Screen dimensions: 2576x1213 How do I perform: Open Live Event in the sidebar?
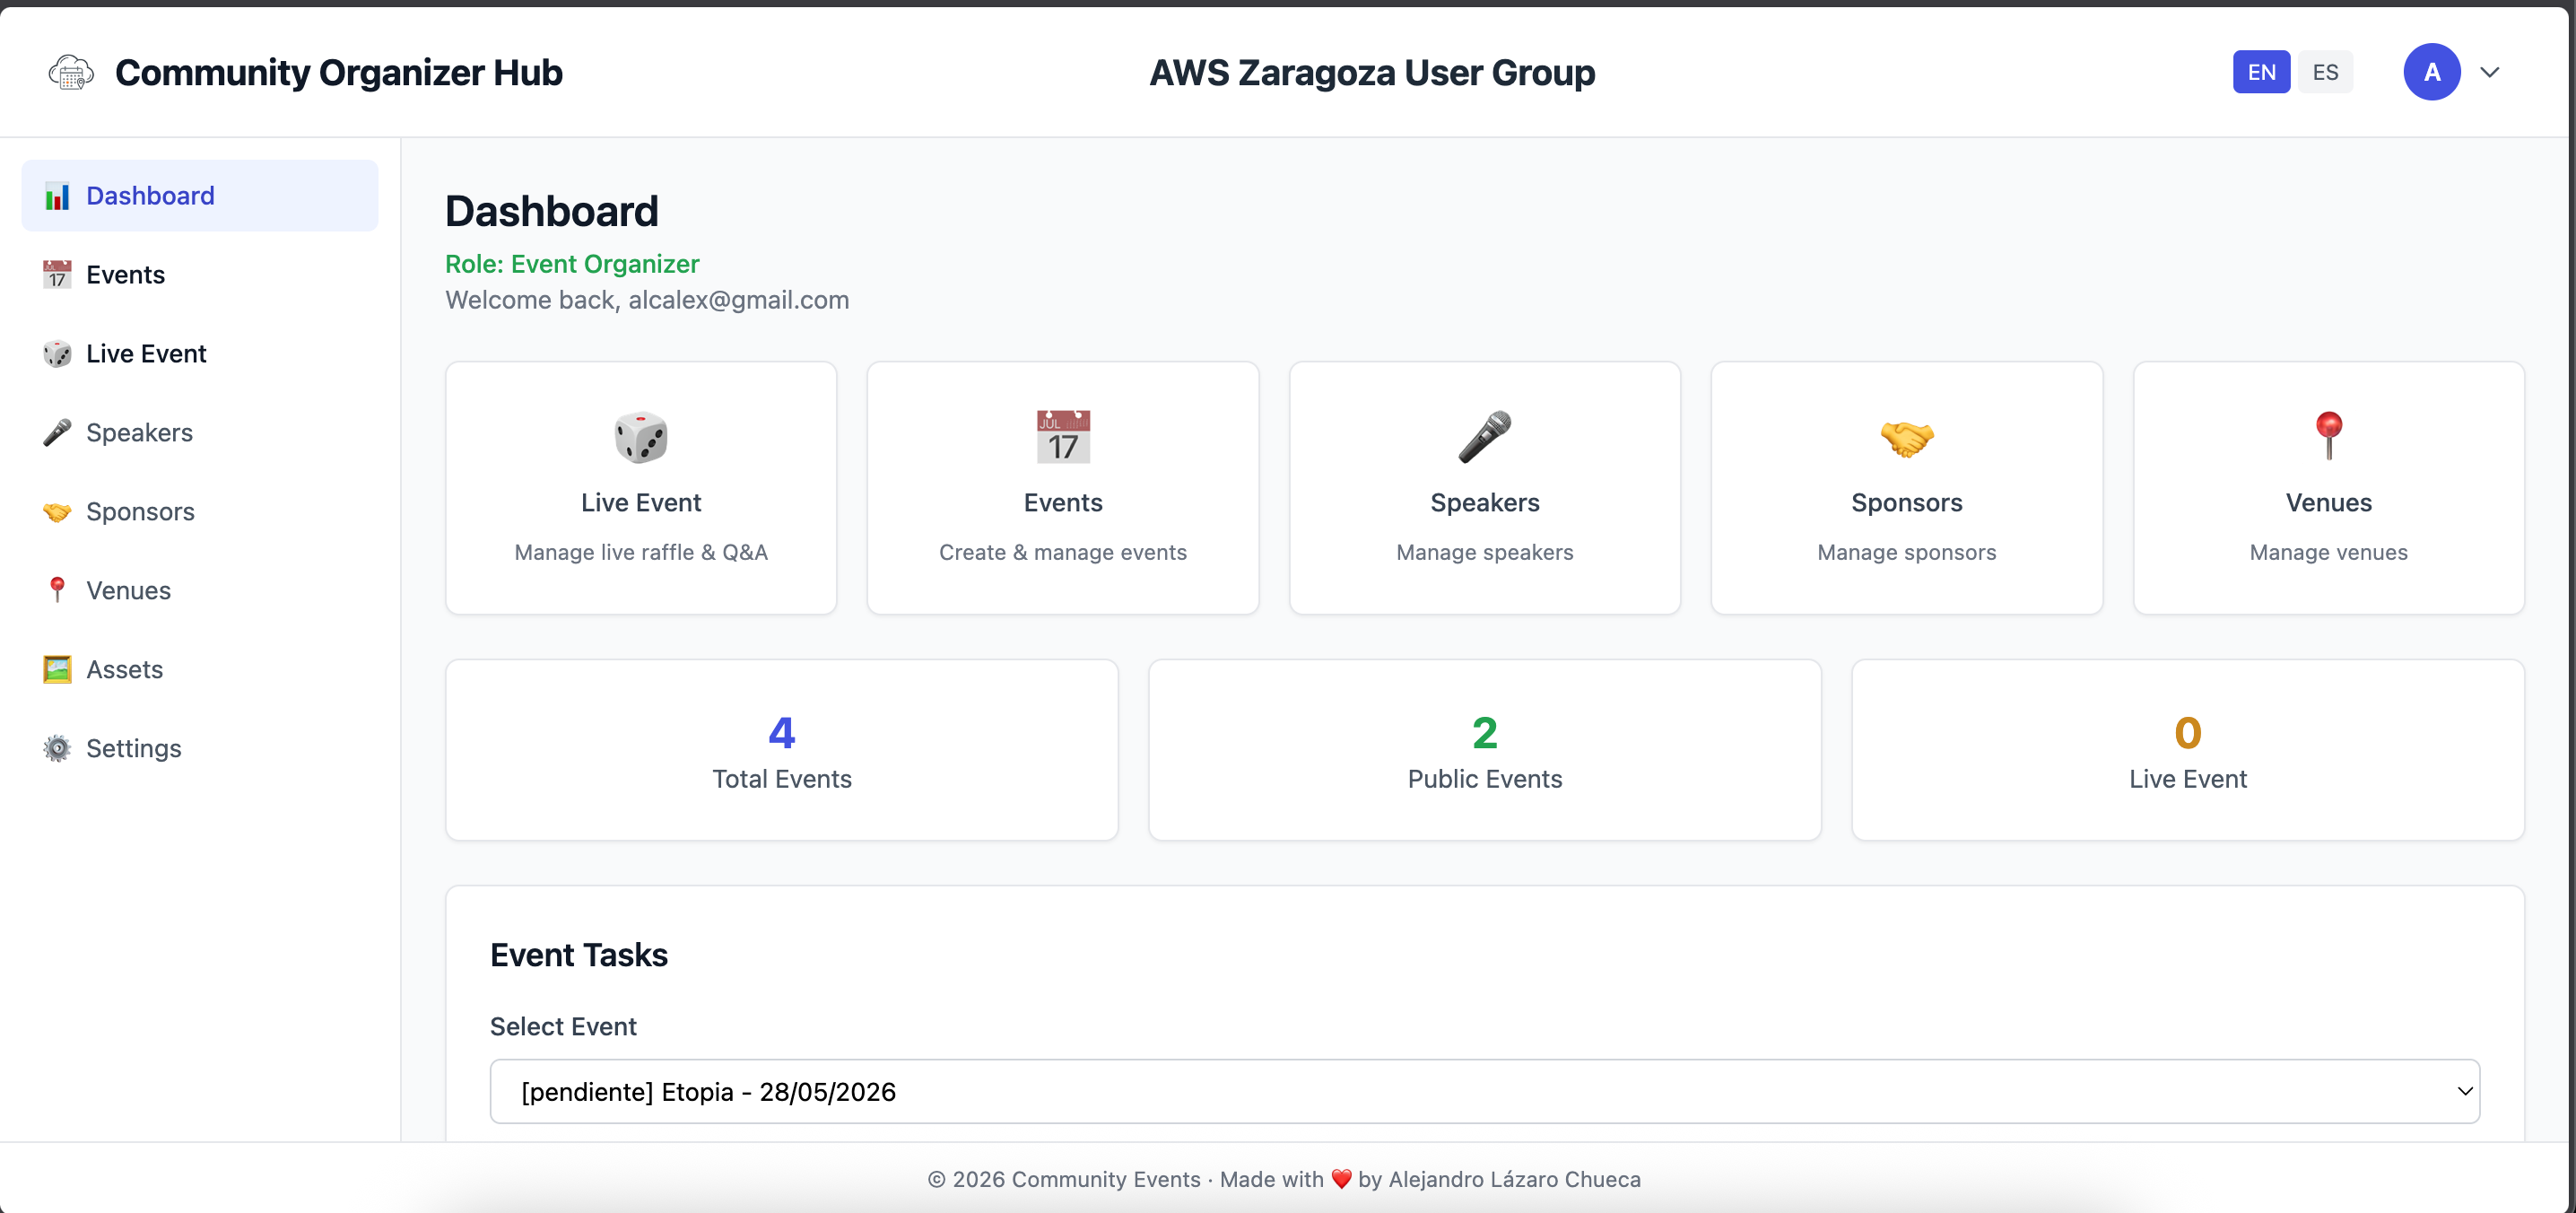tap(200, 354)
